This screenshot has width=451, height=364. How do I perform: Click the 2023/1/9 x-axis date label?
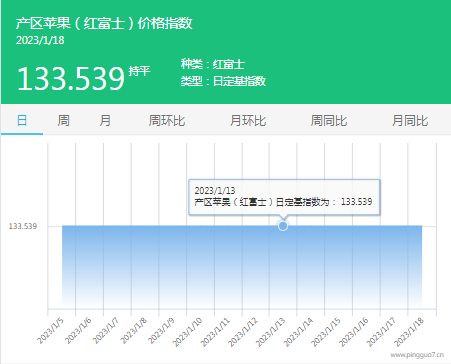pos(161,331)
